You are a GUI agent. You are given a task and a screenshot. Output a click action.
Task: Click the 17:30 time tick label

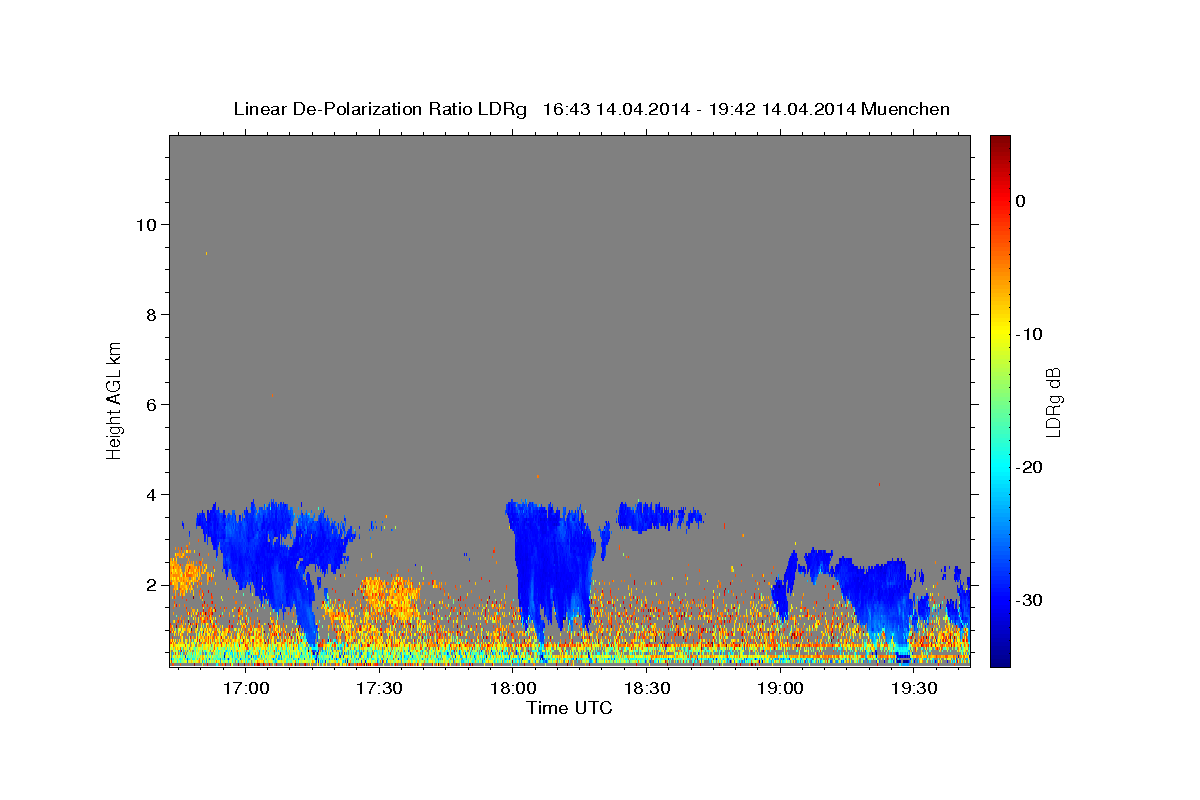[x=378, y=688]
